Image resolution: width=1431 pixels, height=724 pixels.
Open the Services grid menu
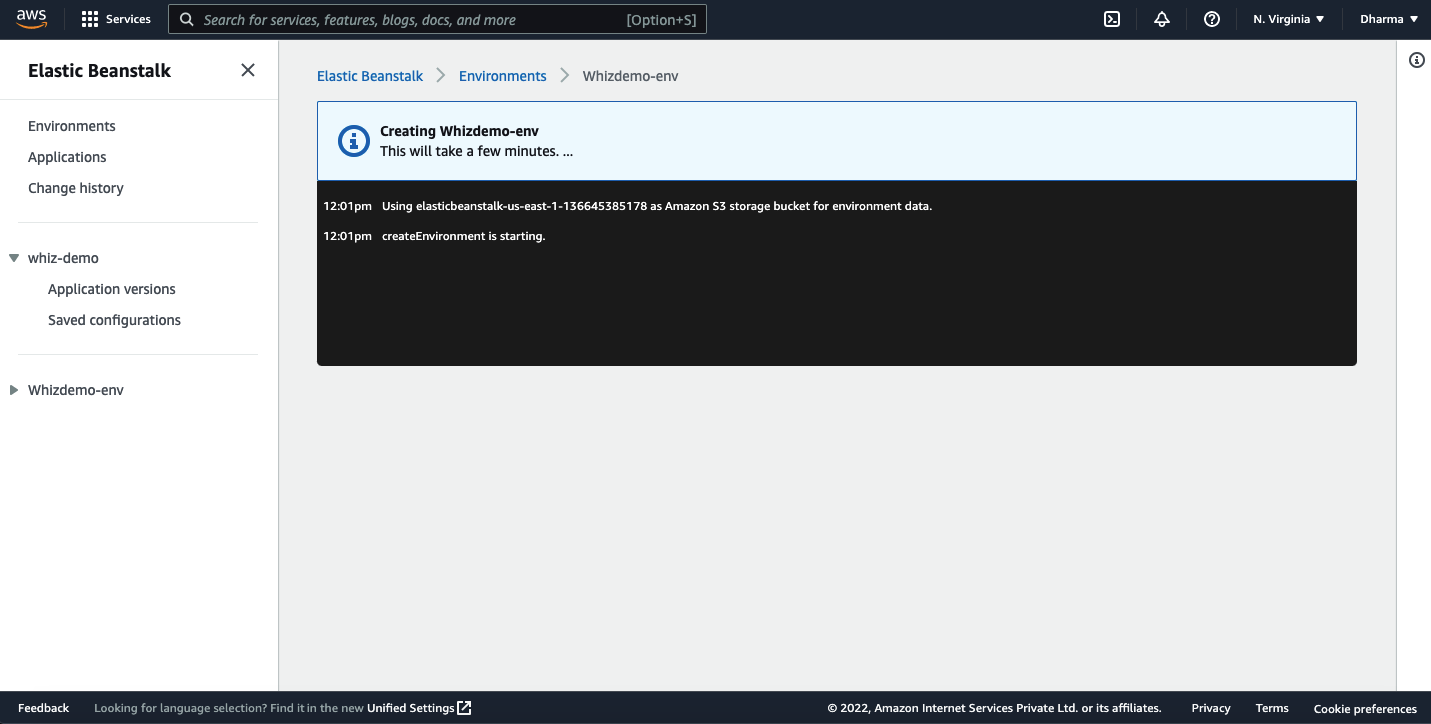point(90,19)
